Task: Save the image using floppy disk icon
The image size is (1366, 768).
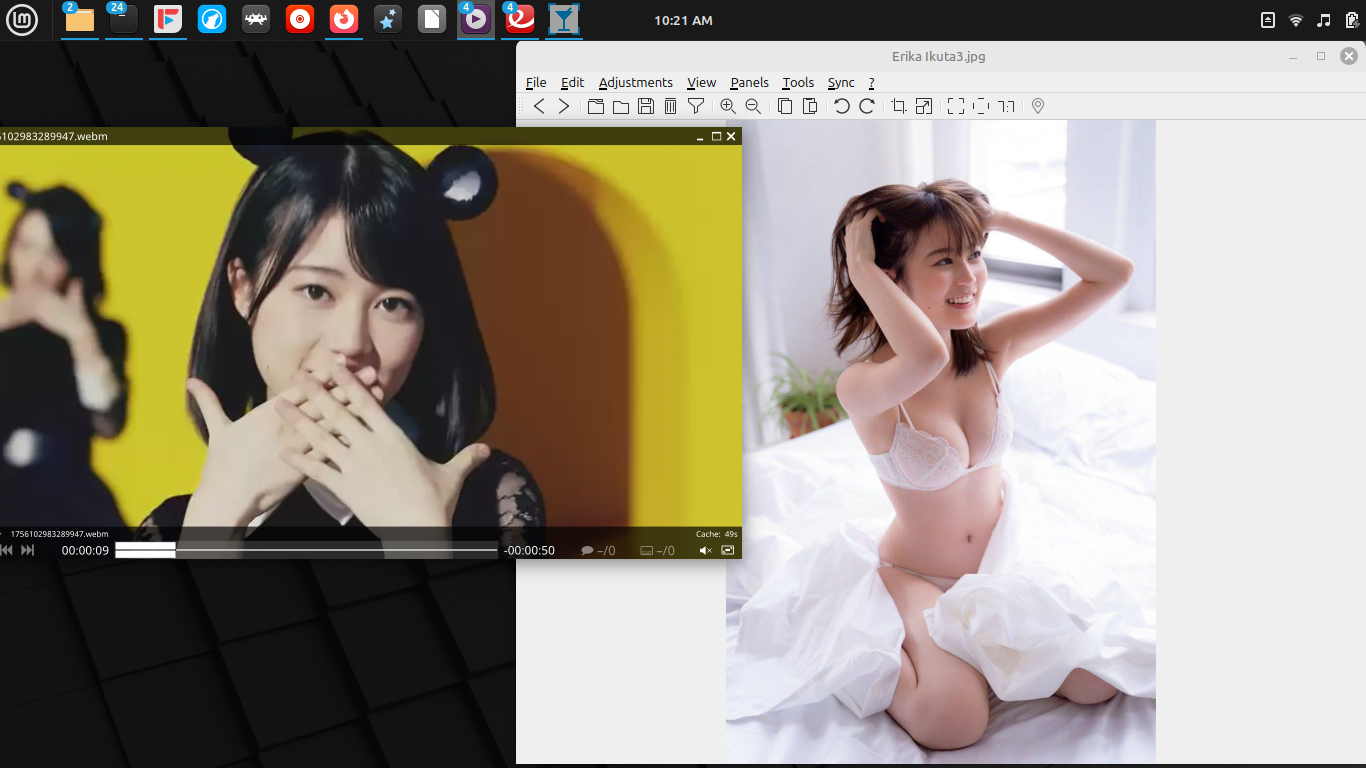Action: 646,106
